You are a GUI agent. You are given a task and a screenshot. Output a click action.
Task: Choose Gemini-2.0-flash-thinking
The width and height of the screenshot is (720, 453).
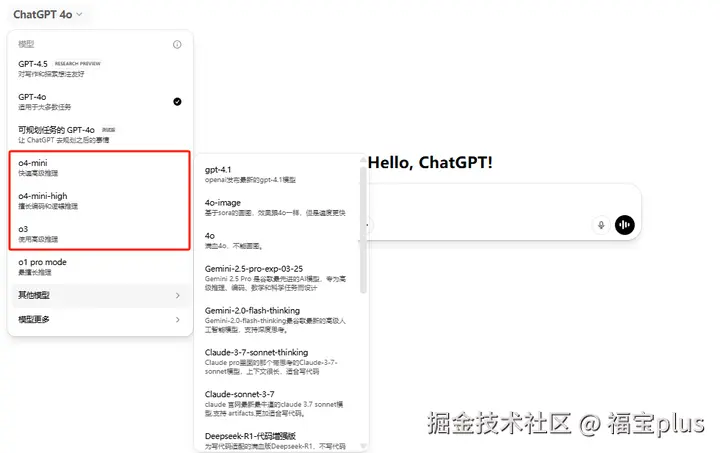pos(277,319)
